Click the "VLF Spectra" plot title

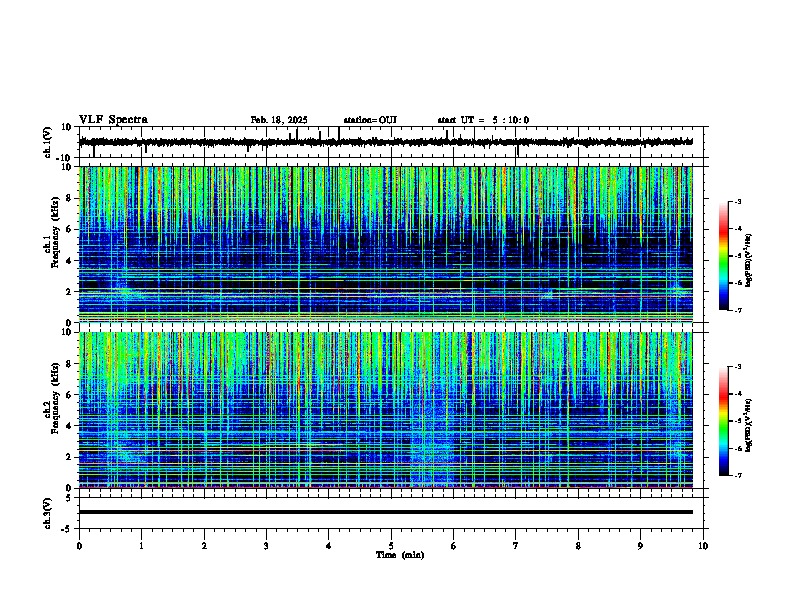[113, 120]
